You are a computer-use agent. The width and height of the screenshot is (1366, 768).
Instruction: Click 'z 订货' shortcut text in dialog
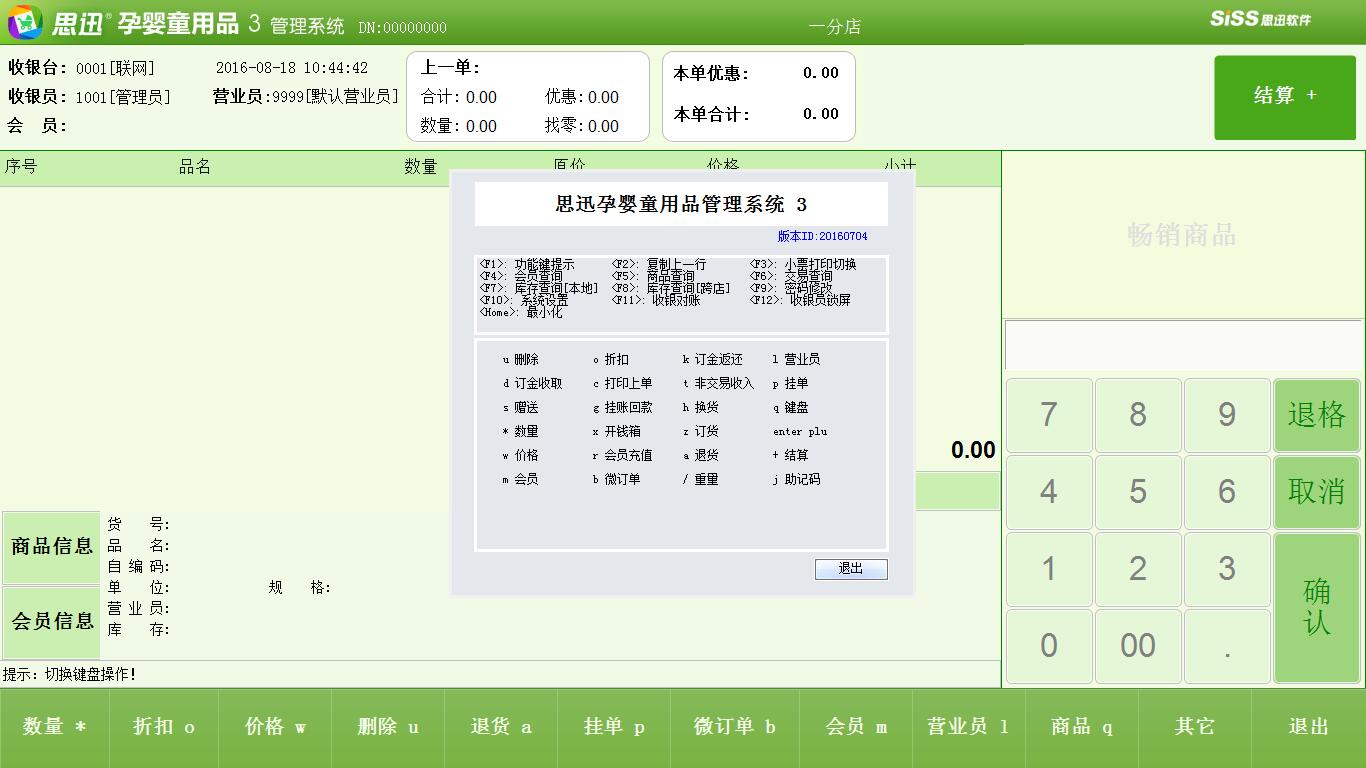click(700, 432)
